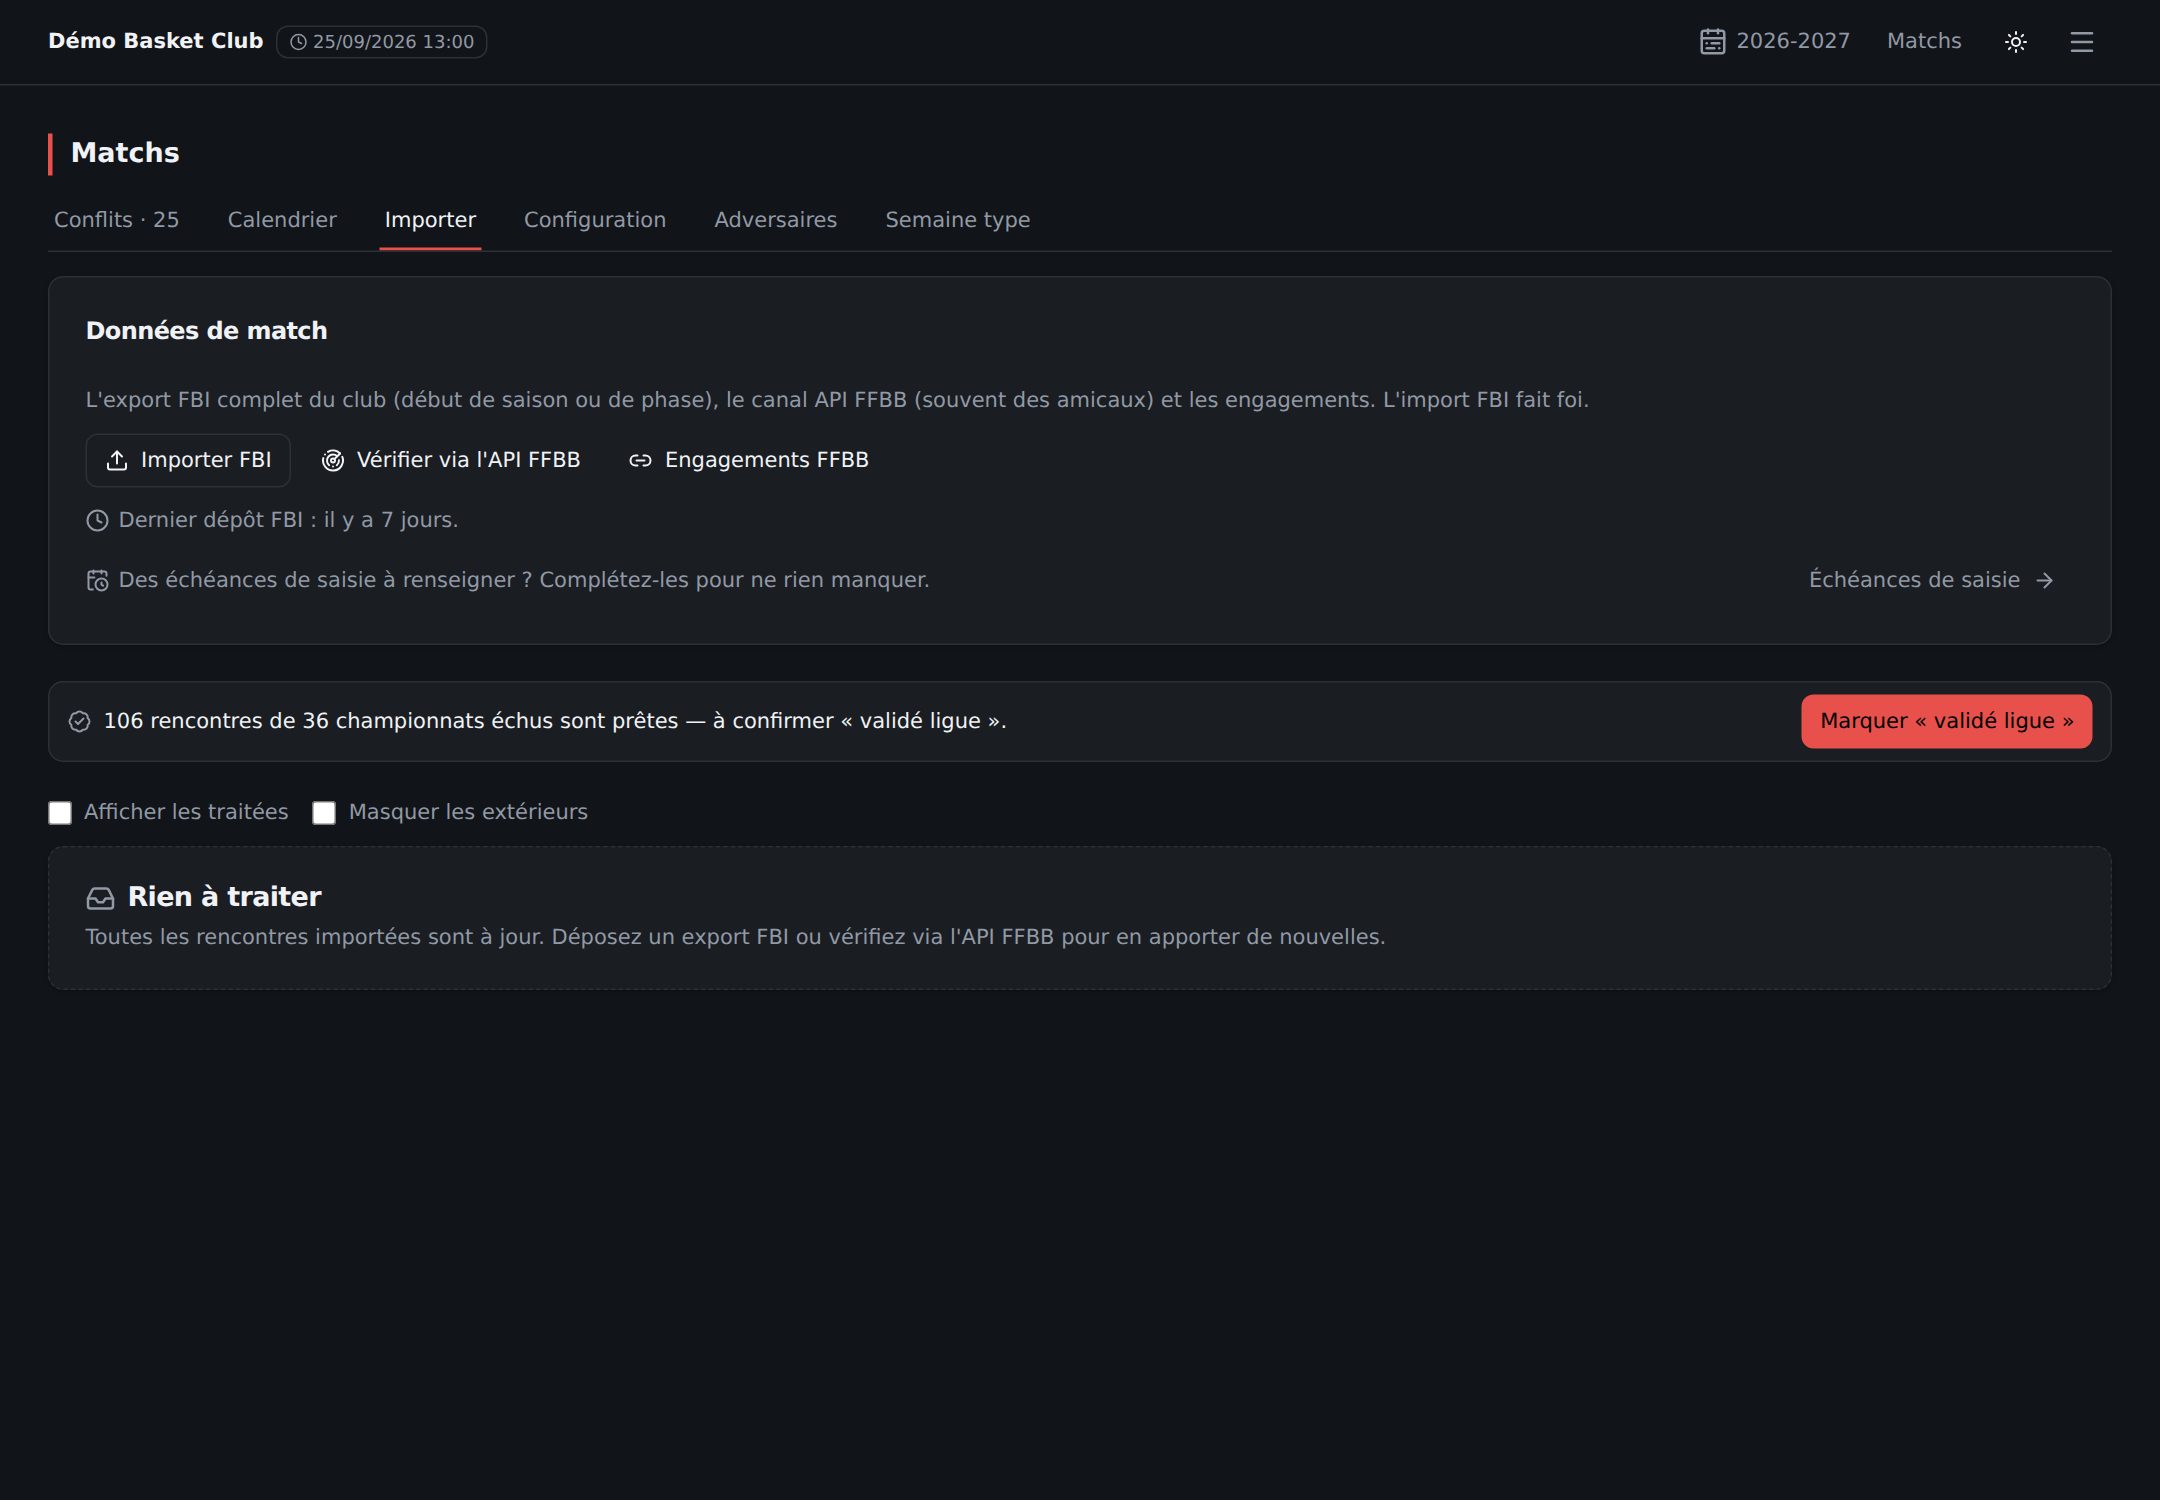Switch to the Calendrier tab
Image resolution: width=2160 pixels, height=1500 pixels.
[x=282, y=220]
